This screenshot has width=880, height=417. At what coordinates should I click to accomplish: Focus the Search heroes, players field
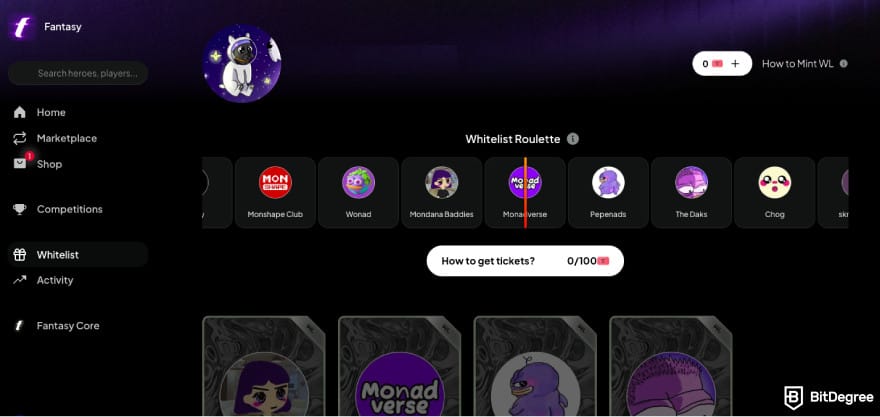pyautogui.click(x=78, y=74)
